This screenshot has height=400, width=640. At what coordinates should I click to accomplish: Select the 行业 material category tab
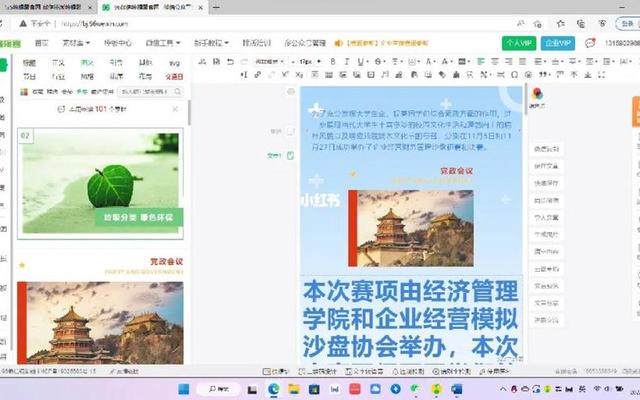point(58,76)
